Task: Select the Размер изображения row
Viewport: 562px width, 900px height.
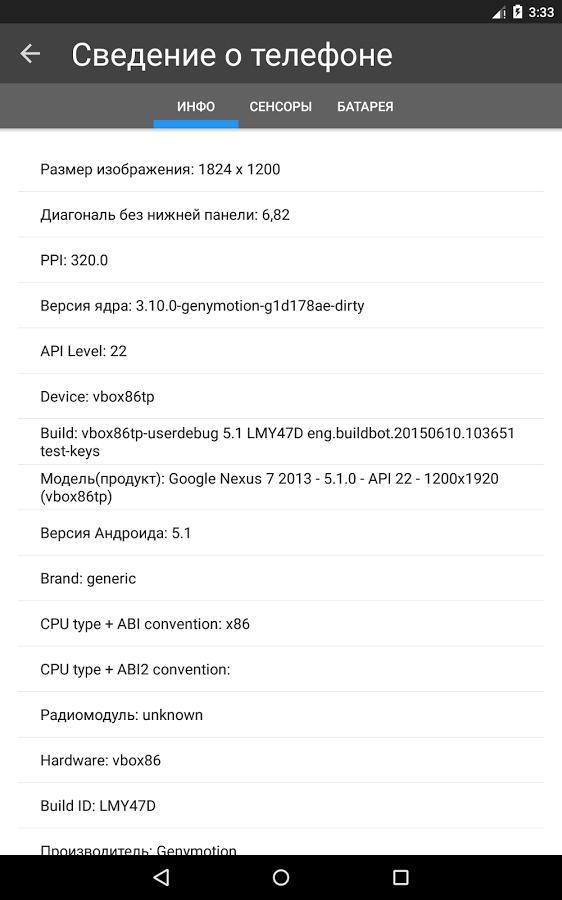Action: pyautogui.click(x=281, y=169)
